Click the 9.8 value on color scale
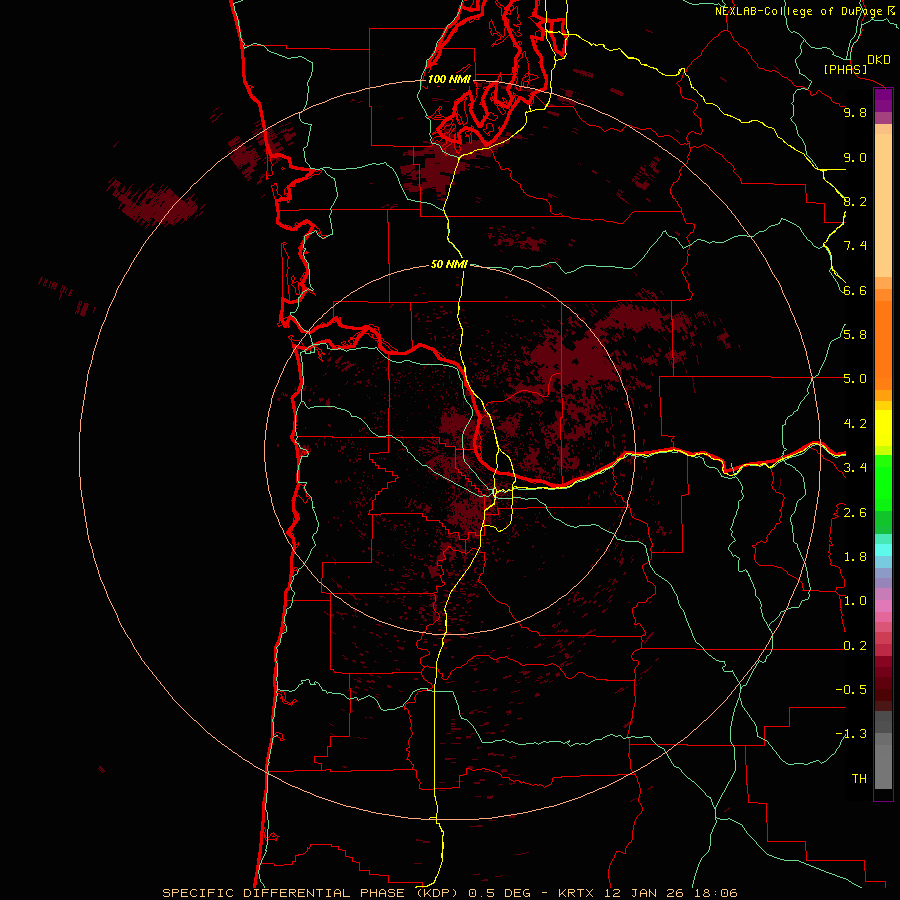The width and height of the screenshot is (900, 900). (855, 112)
